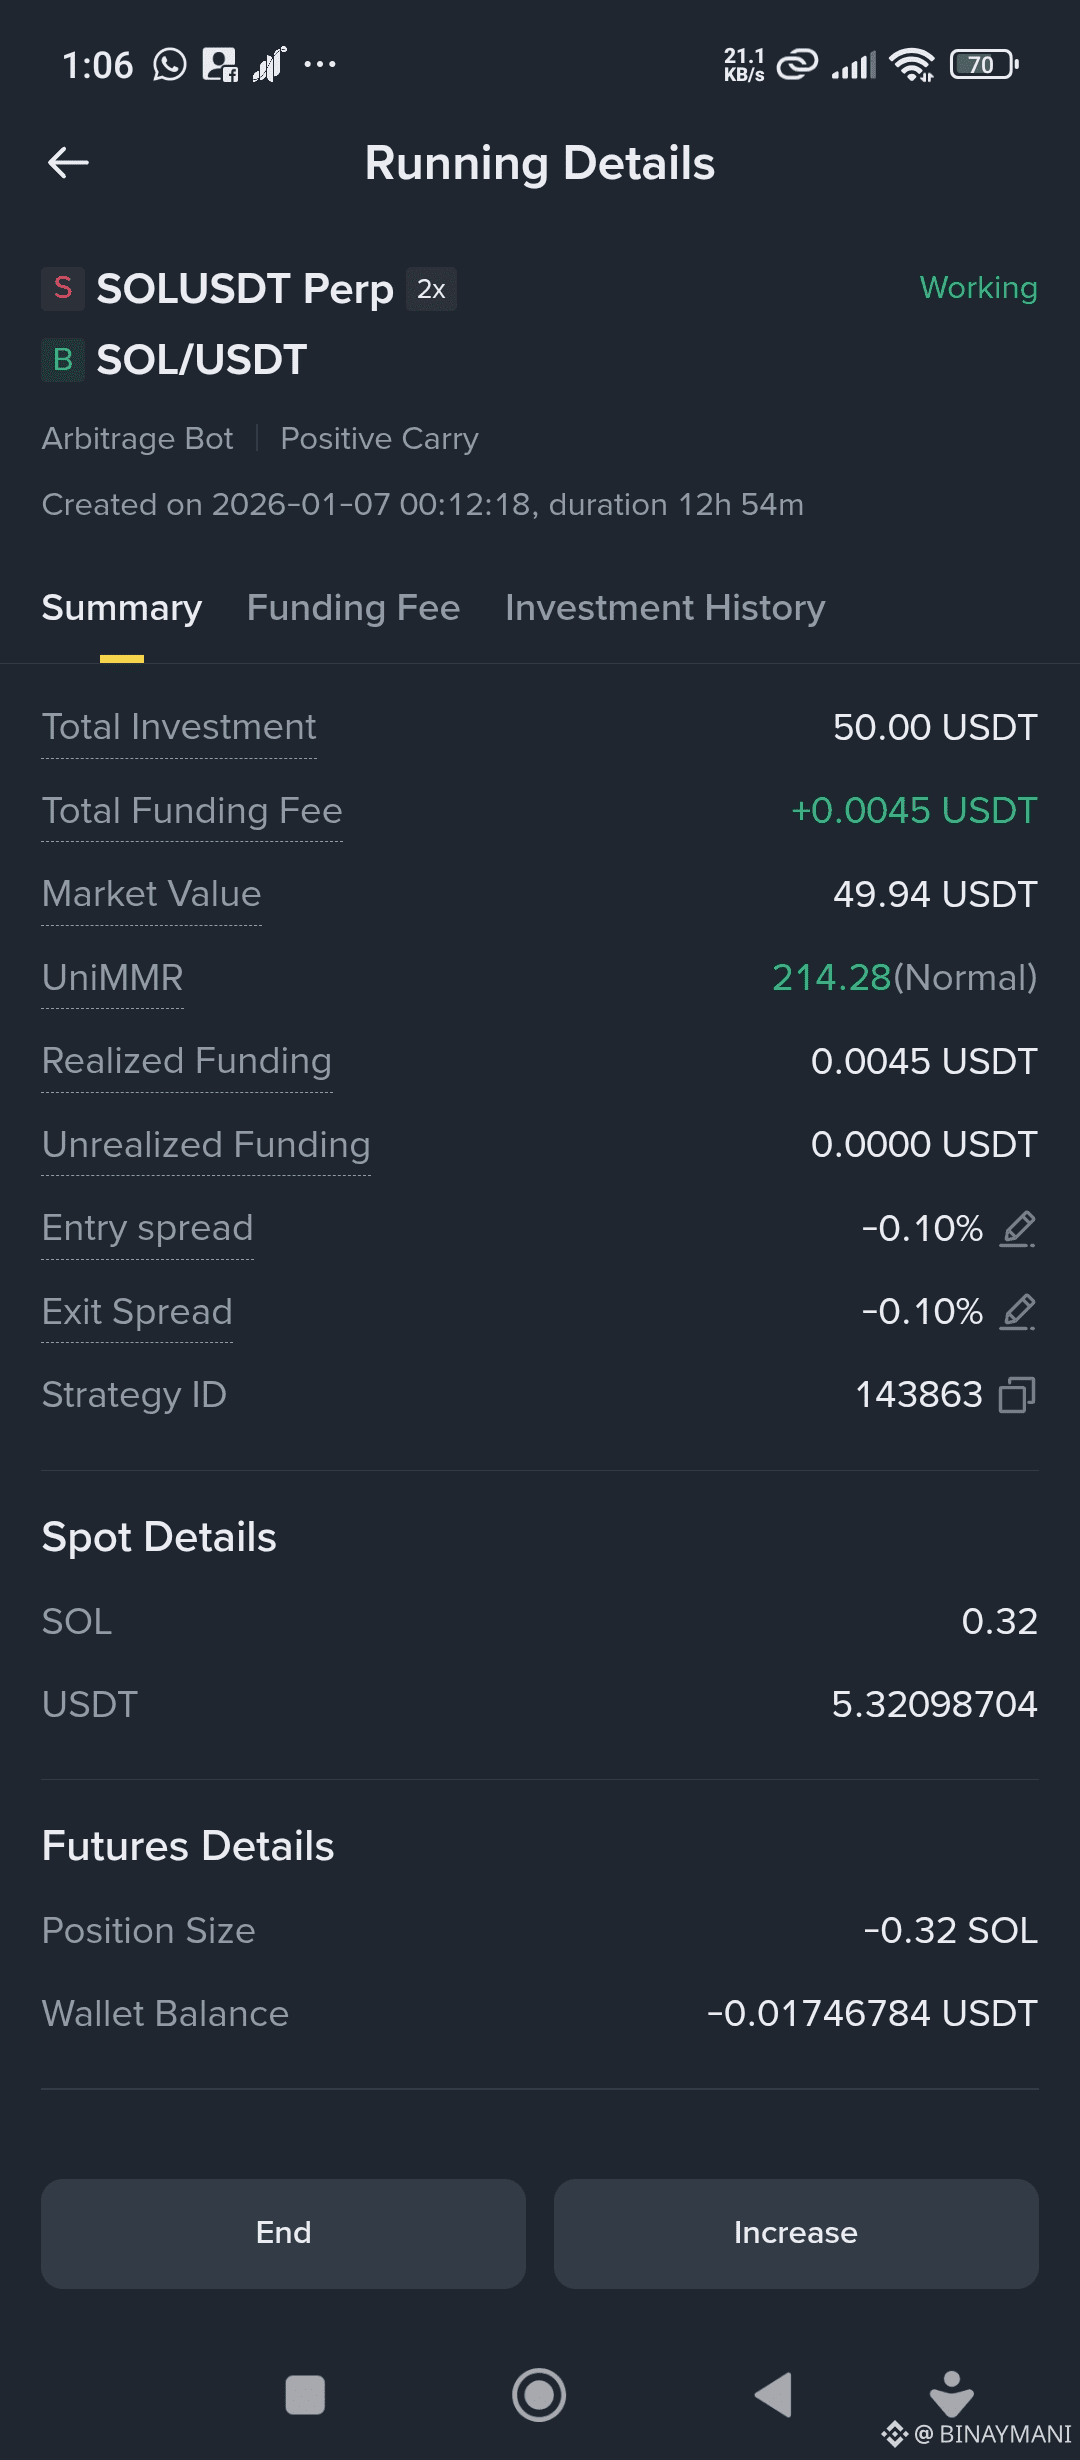Edit the Entry spread value
This screenshot has height=2460, width=1080.
coord(1018,1228)
